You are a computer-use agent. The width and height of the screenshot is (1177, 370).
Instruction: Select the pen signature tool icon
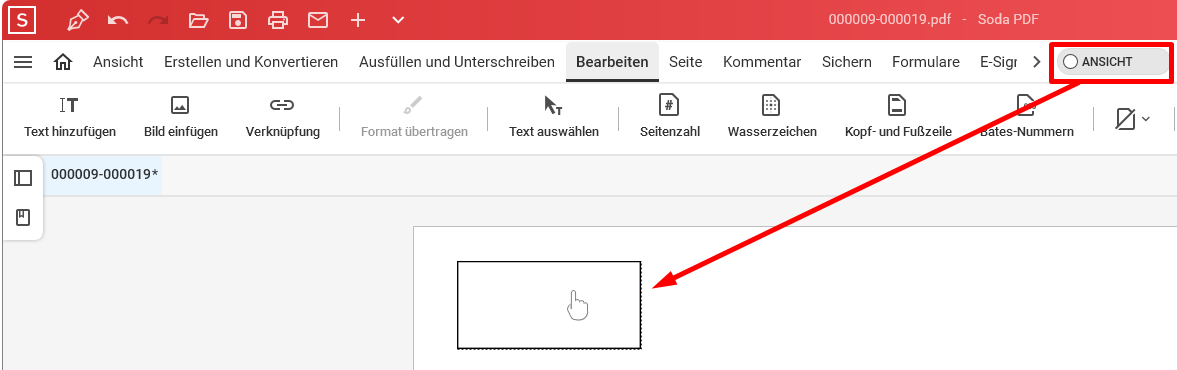coord(78,20)
